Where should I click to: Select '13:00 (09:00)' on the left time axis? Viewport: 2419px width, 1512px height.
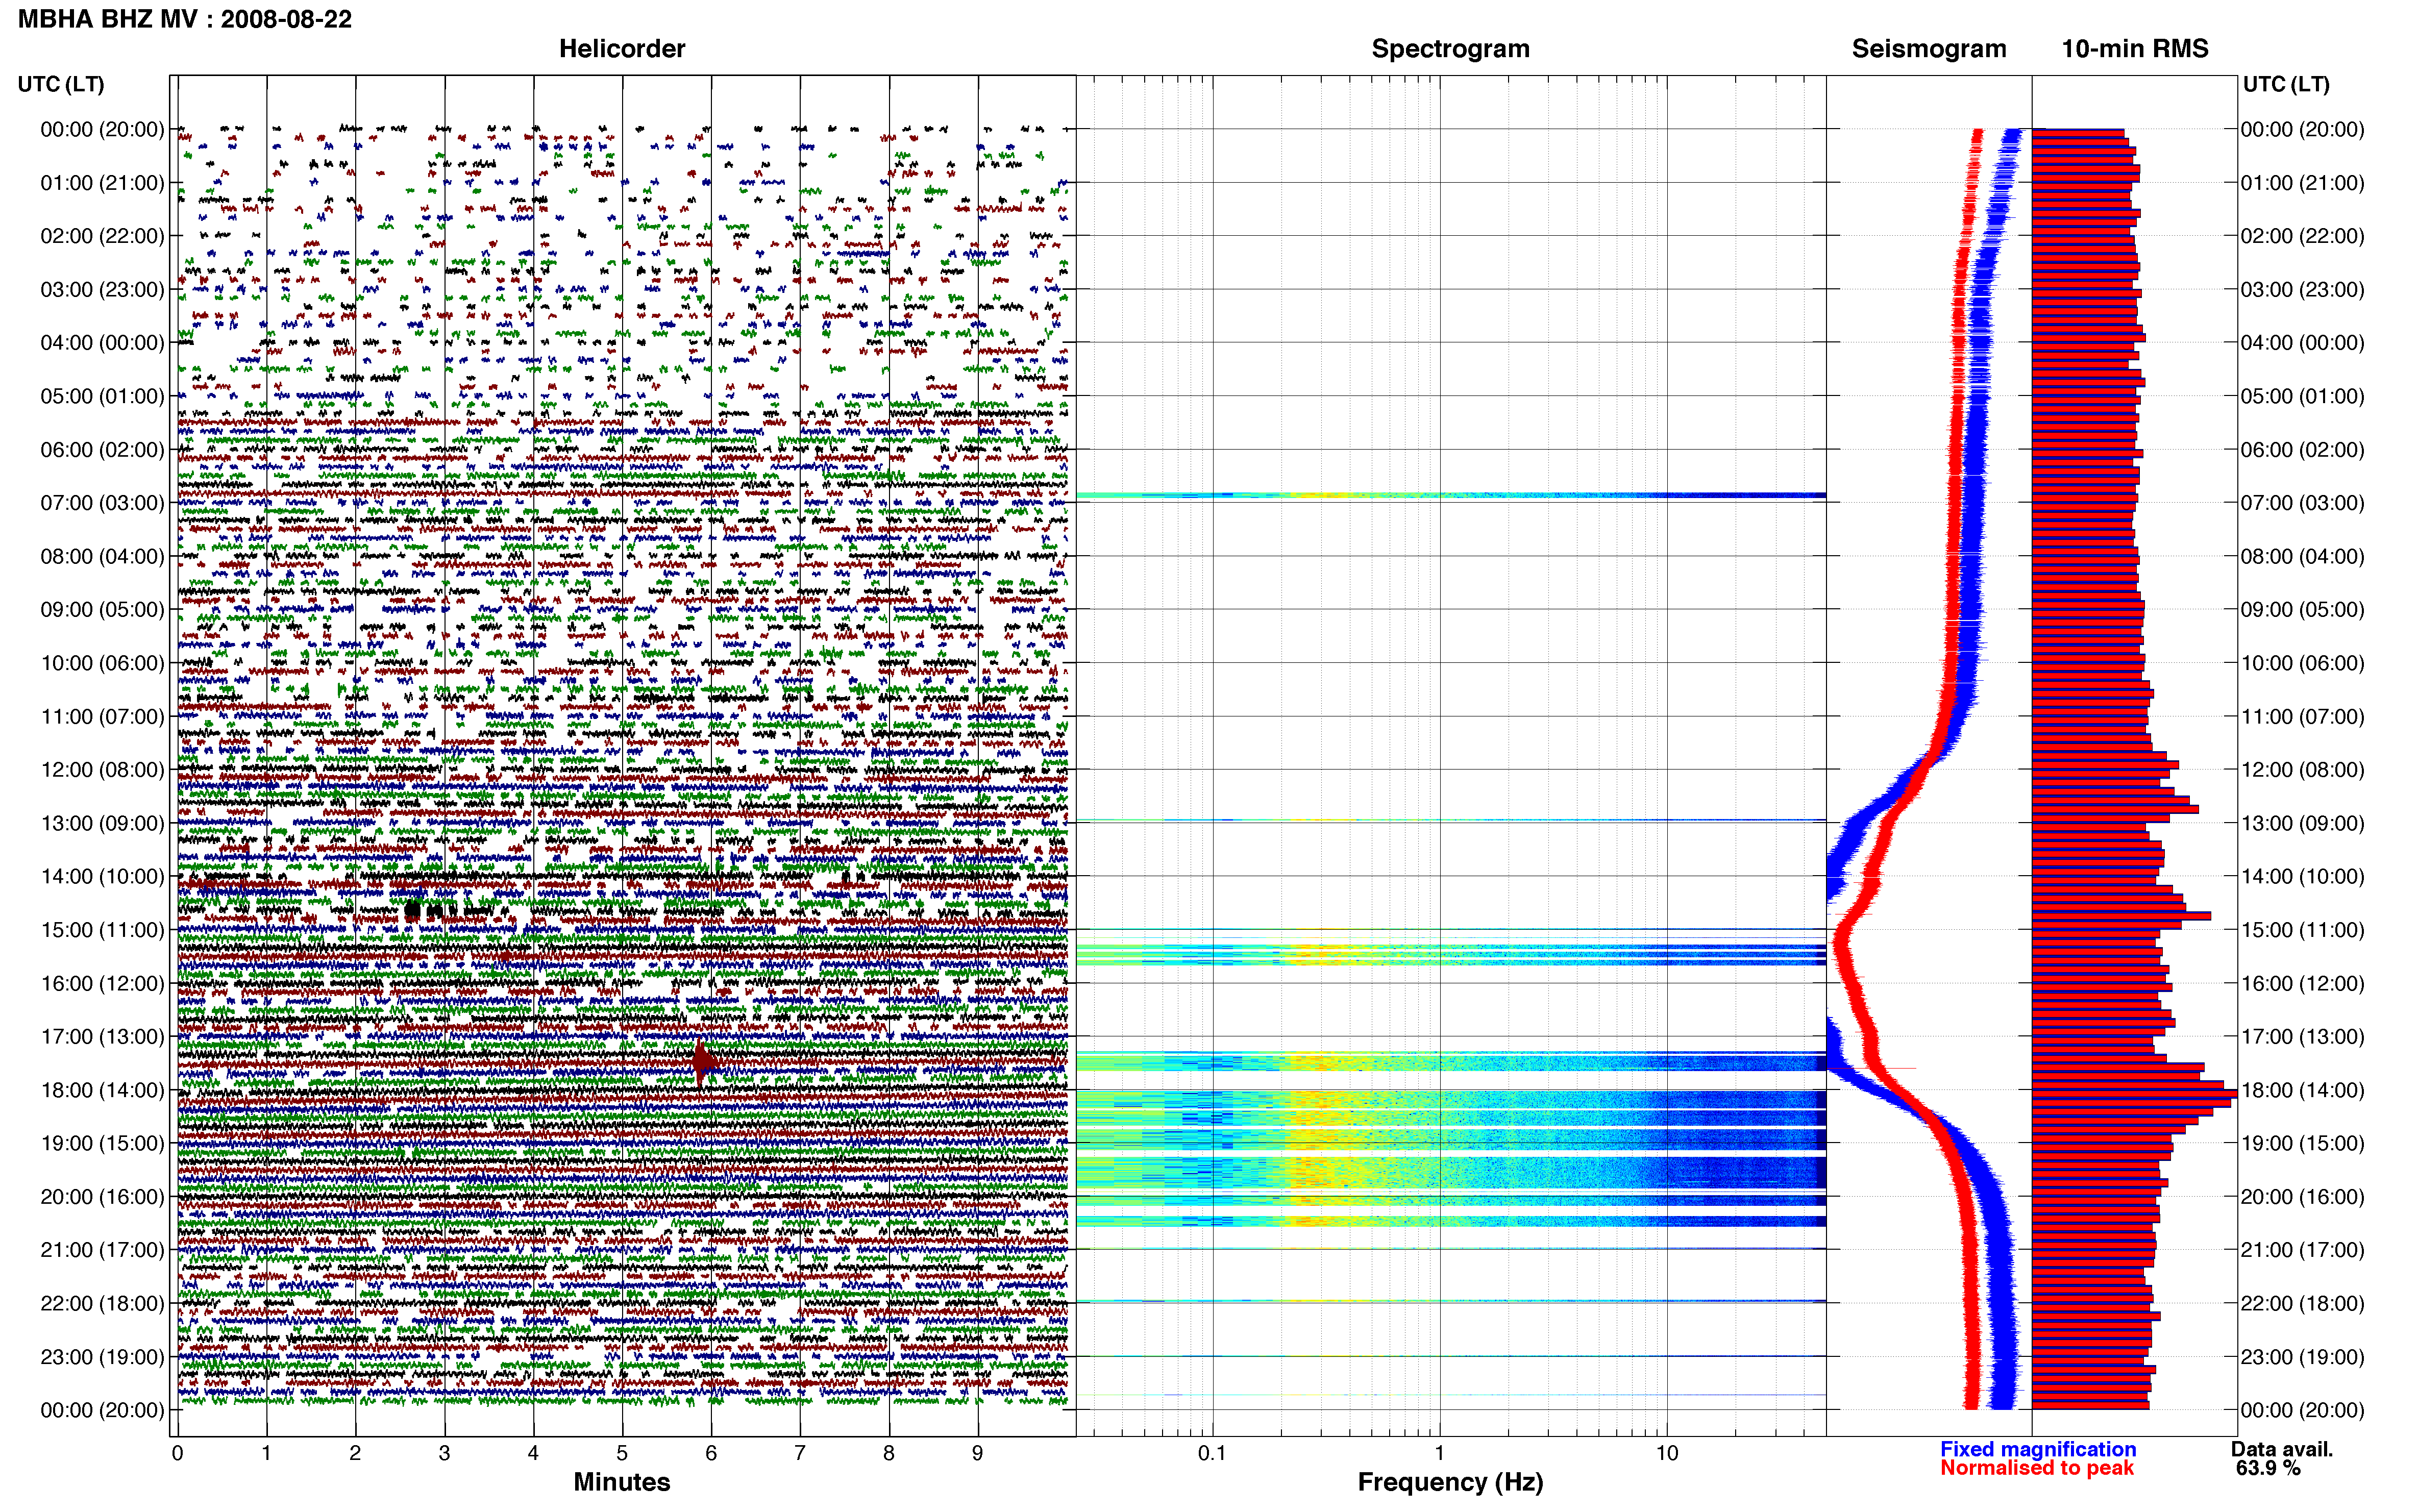coord(102,823)
